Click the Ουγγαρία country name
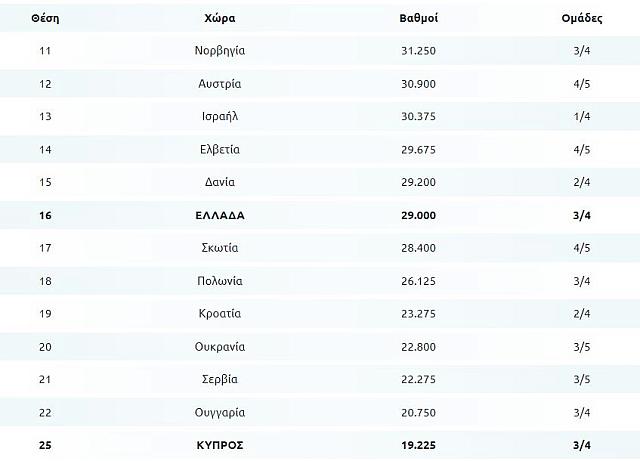Screen dimensions: 640x461 221,412
